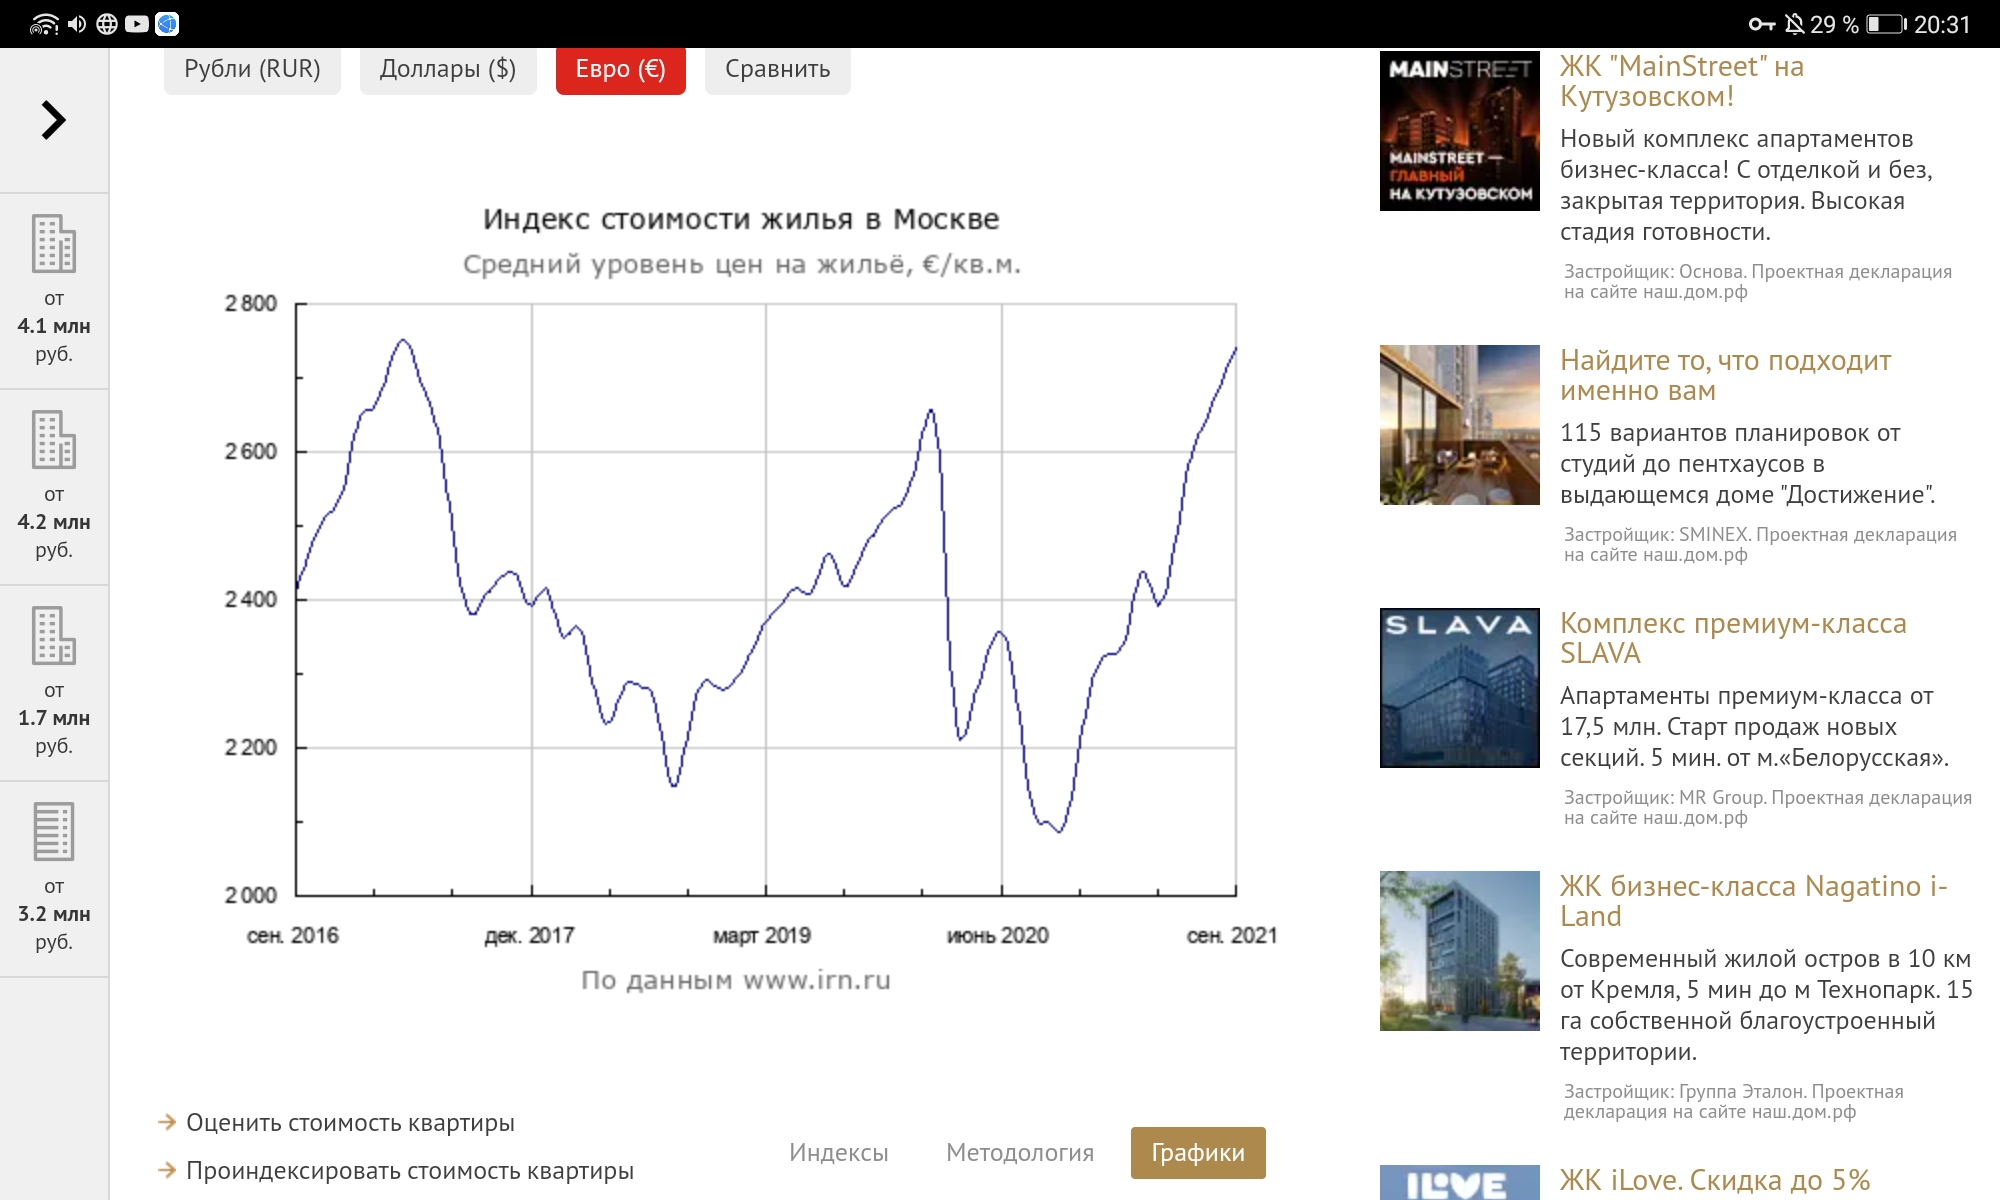Click the iLove banner thumbnail
The height and width of the screenshot is (1200, 2000).
coord(1460,1182)
